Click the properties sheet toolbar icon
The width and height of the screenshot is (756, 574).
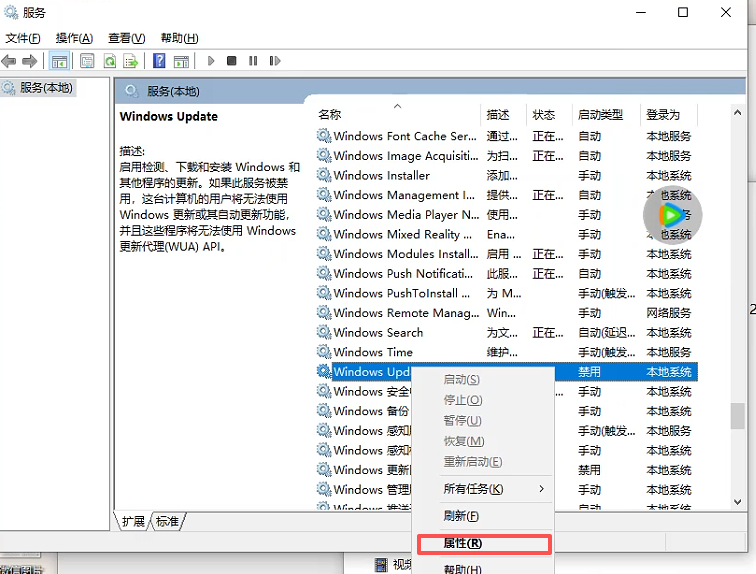pyautogui.click(x=87, y=61)
